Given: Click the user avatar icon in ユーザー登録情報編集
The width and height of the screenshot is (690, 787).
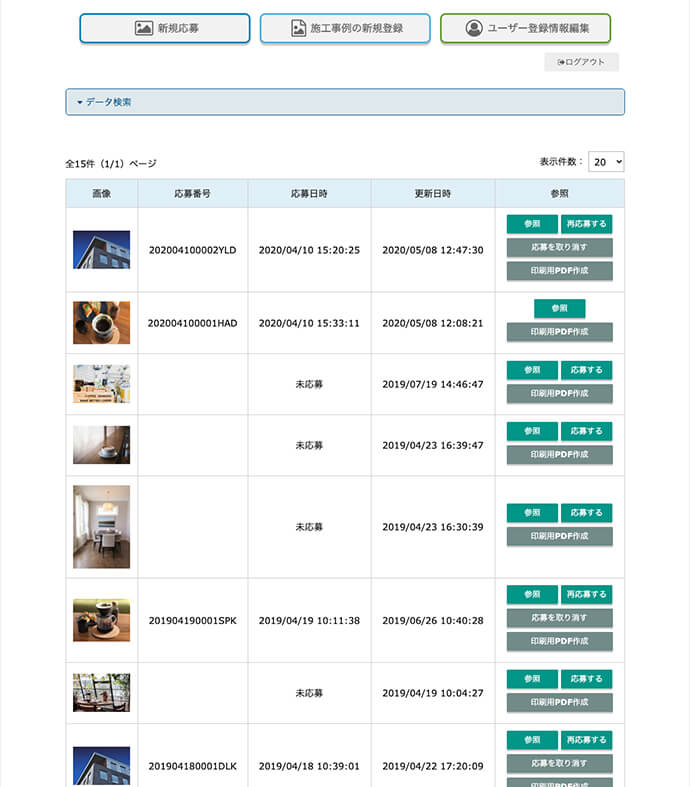Looking at the screenshot, I should 474,28.
